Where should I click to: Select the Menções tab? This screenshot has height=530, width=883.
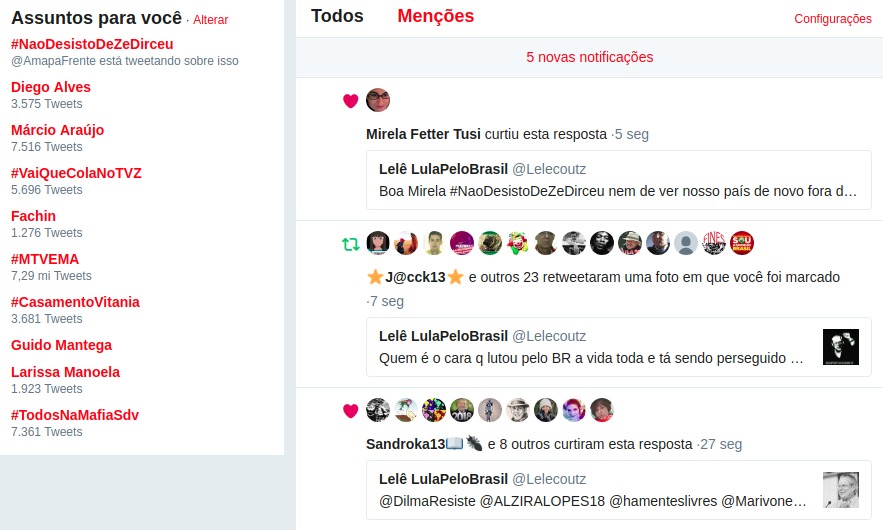point(436,16)
